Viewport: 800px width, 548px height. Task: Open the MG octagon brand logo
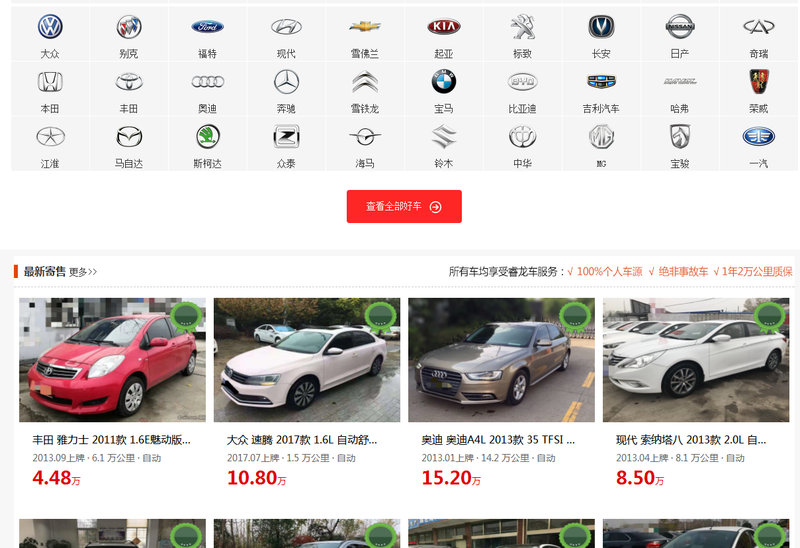click(x=601, y=137)
